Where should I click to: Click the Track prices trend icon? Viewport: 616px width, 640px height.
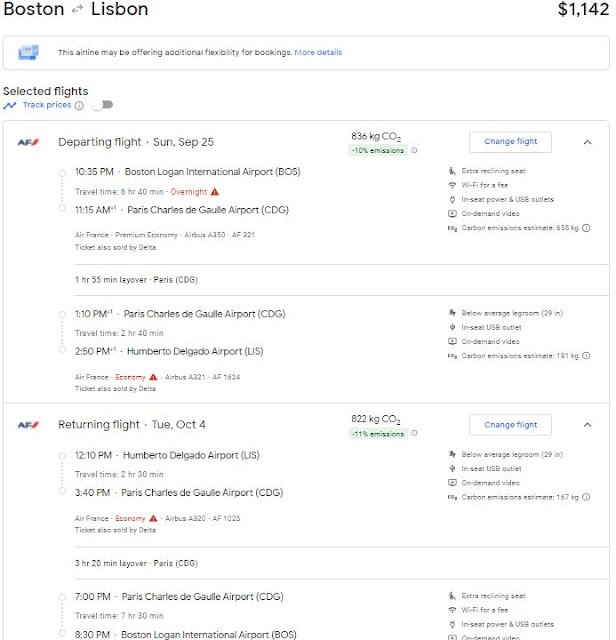tap(10, 105)
